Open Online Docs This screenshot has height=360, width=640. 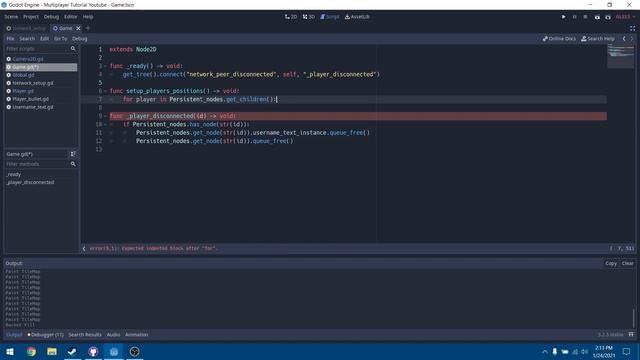[559, 38]
